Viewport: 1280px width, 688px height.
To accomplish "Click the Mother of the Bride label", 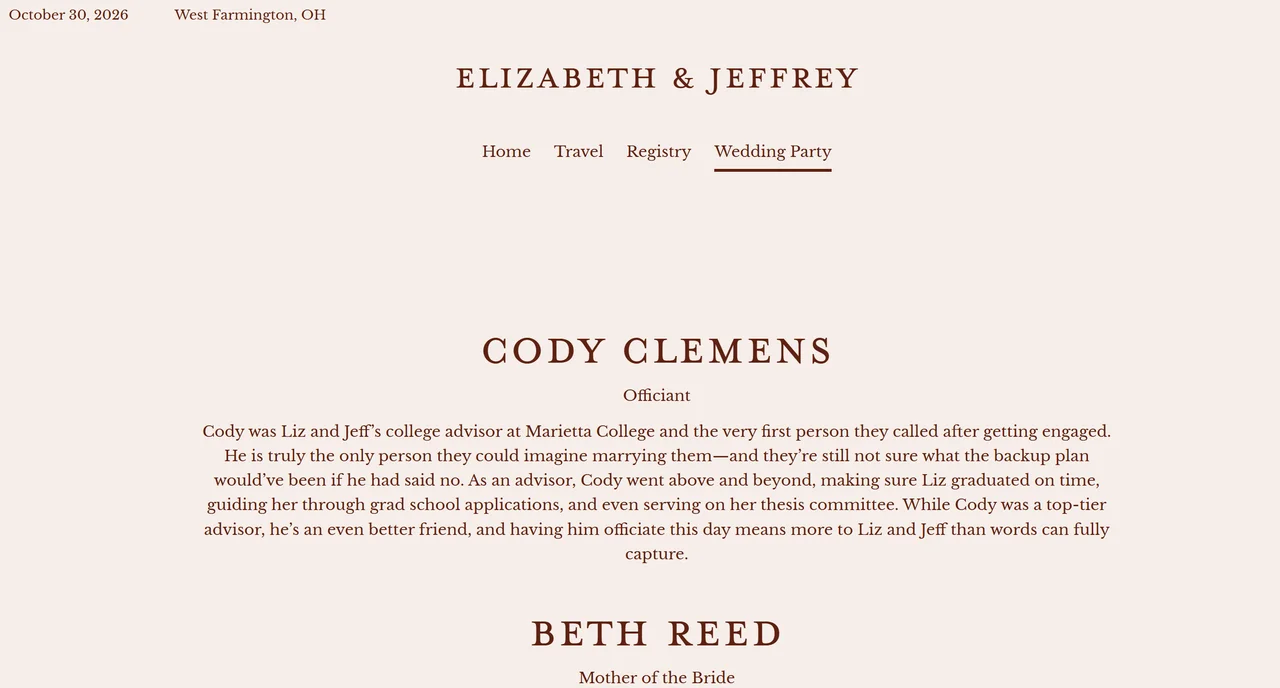I will tap(656, 677).
